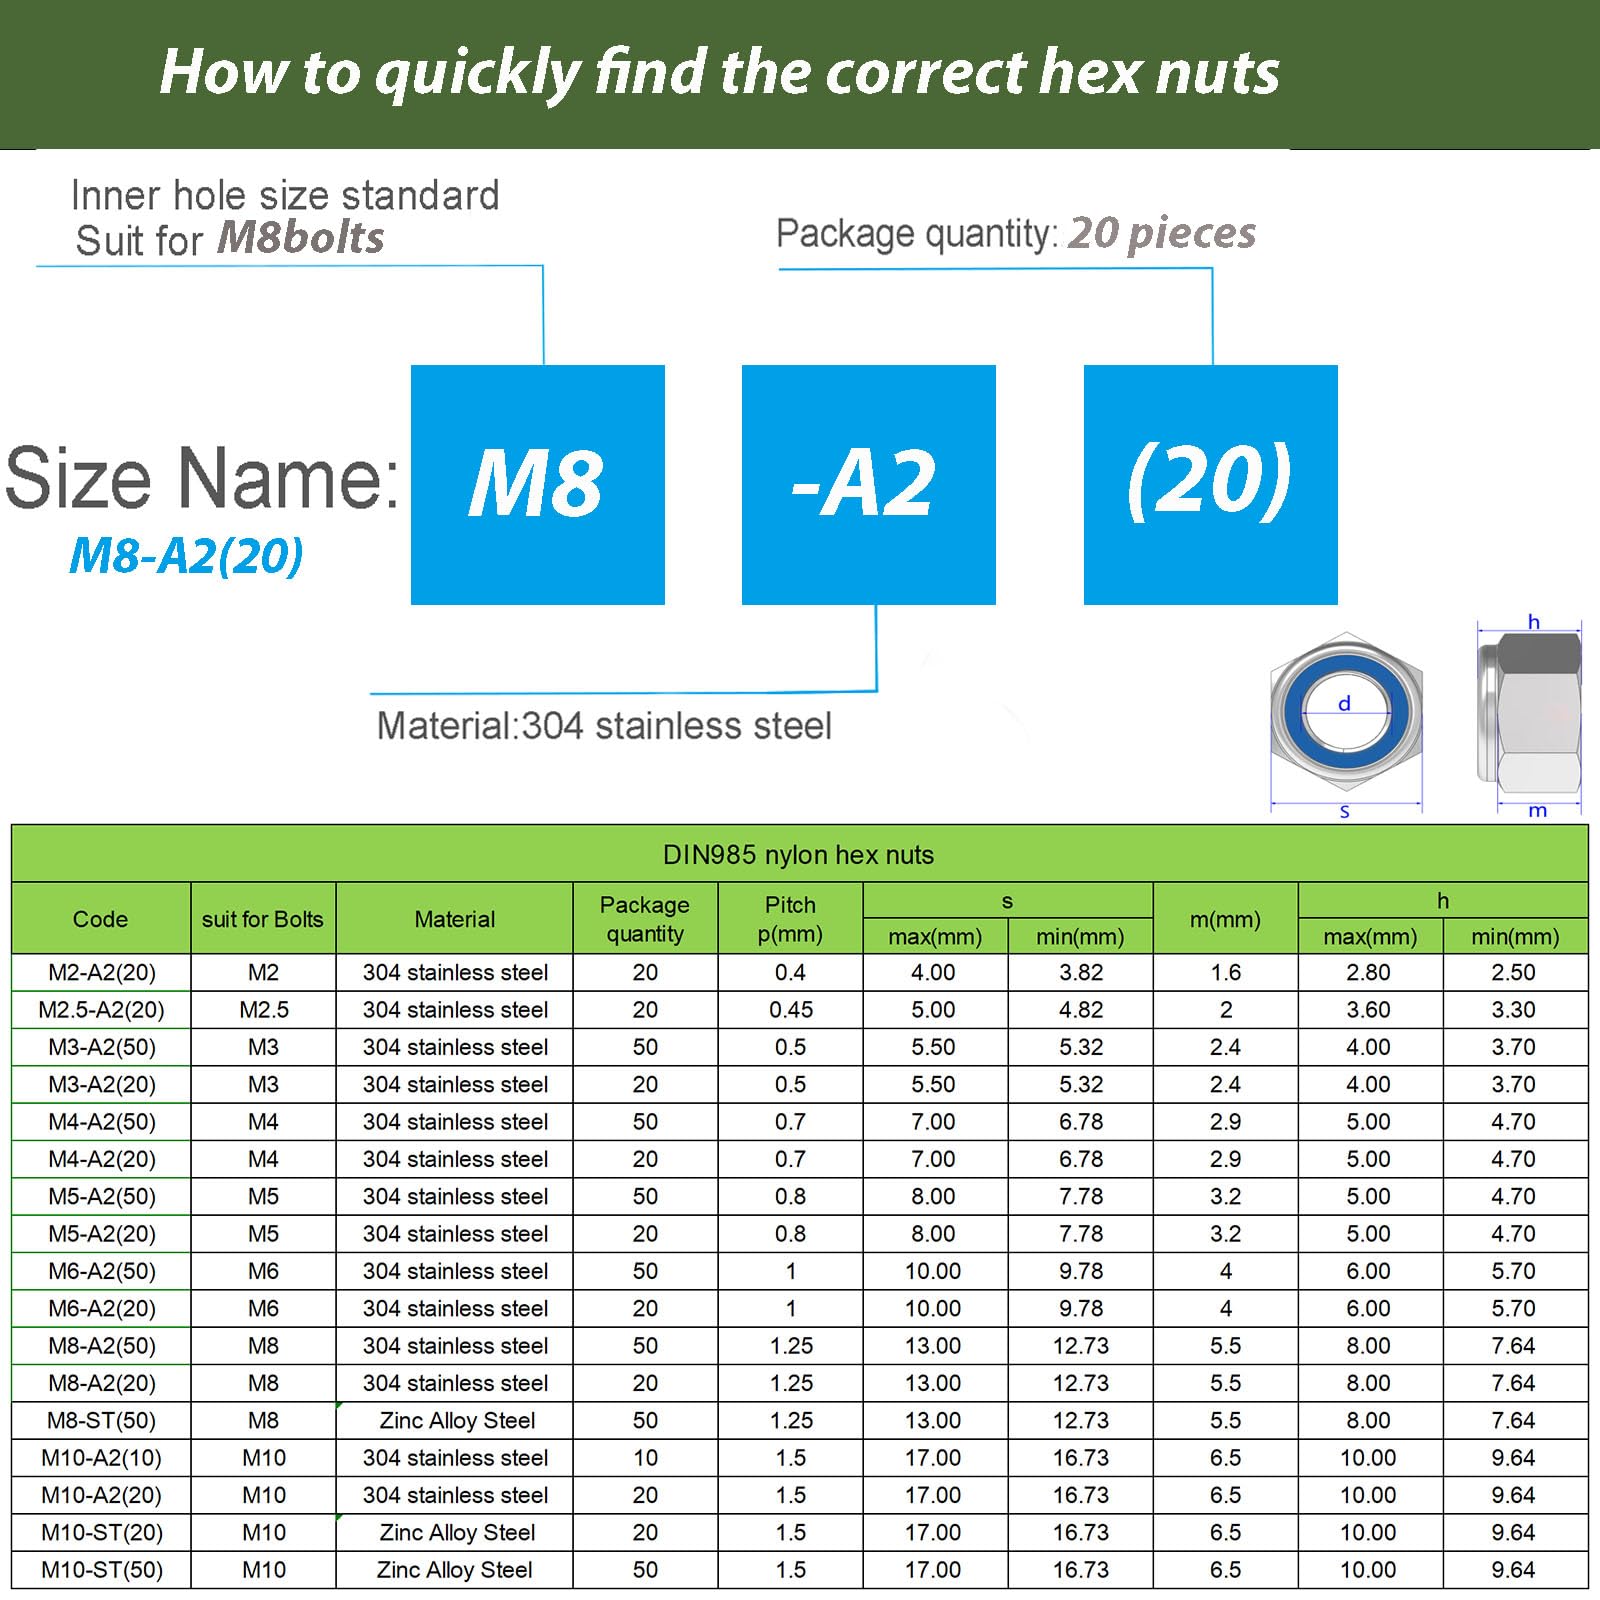This screenshot has height=1600, width=1600.
Task: Select the 'M8-A2(50)' code cell
Action: pyautogui.click(x=102, y=1346)
